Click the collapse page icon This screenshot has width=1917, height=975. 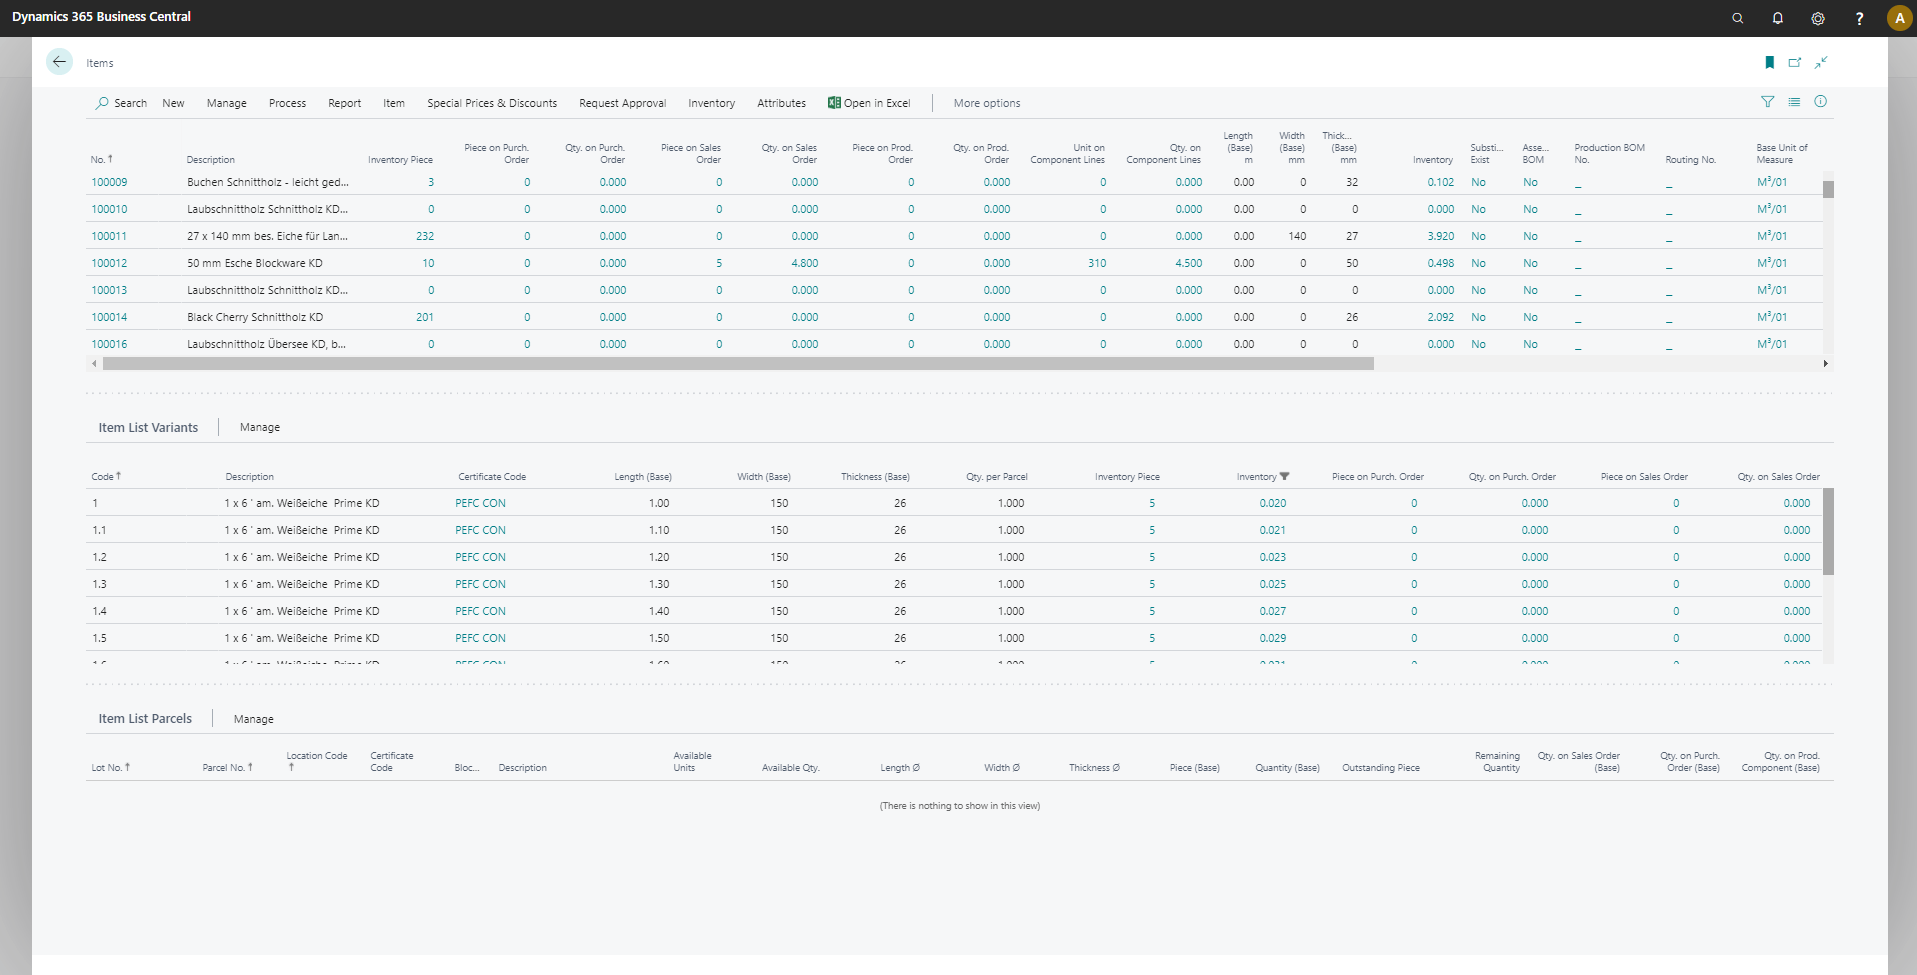tap(1821, 62)
